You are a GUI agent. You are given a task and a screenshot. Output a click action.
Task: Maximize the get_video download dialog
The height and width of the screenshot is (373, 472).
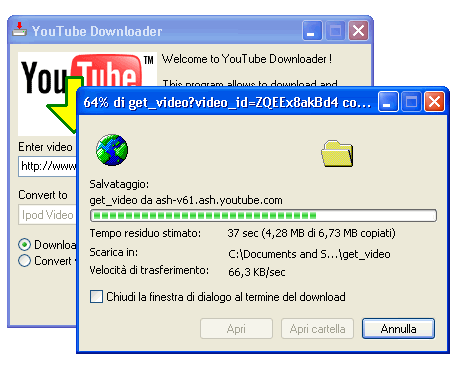[x=411, y=102]
